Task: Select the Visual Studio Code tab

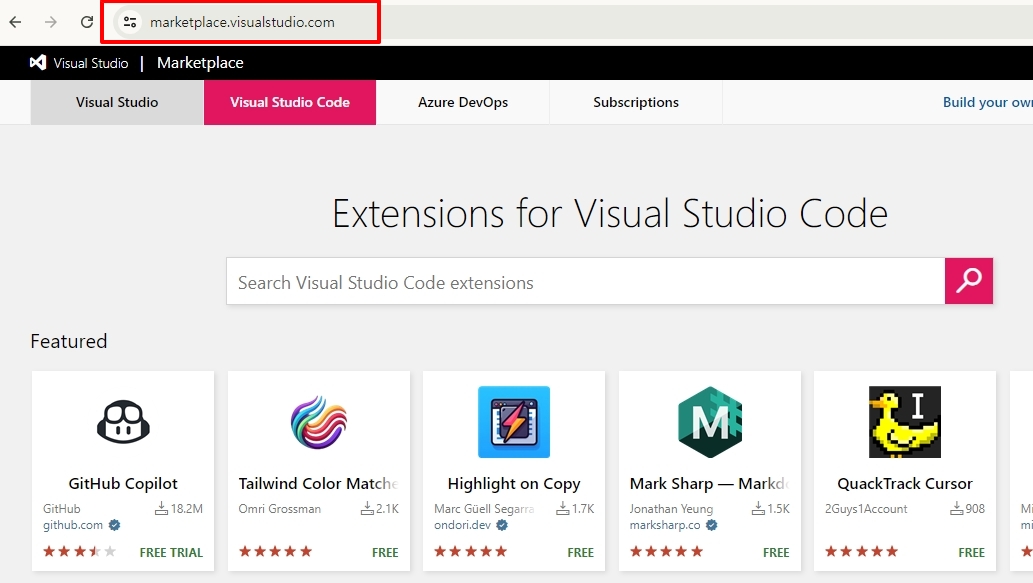Action: tap(290, 102)
